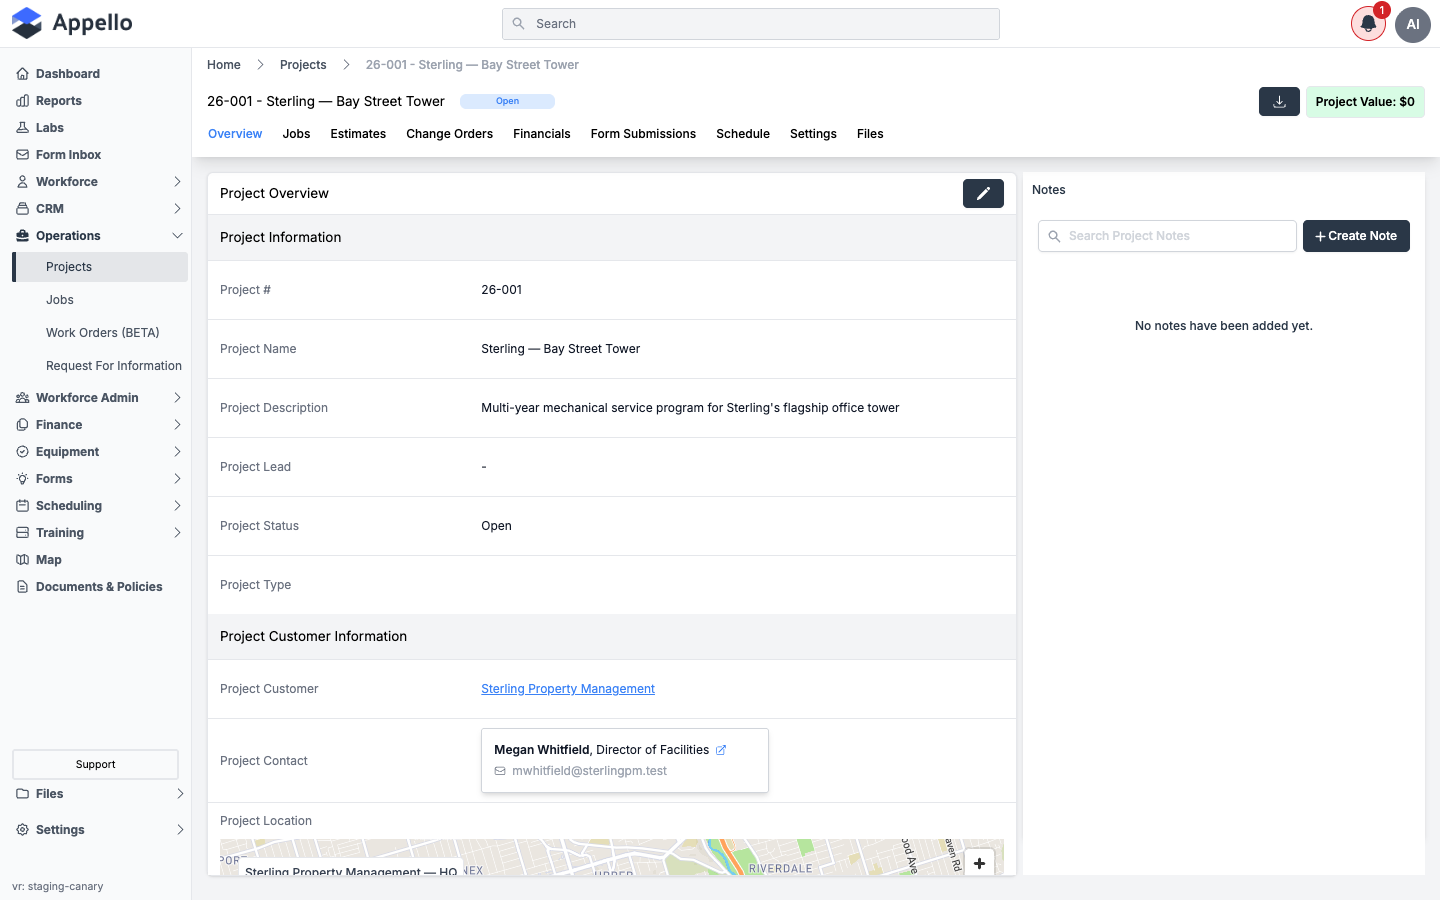This screenshot has height=918, width=1440.
Task: Click the Support button
Action: [95, 765]
